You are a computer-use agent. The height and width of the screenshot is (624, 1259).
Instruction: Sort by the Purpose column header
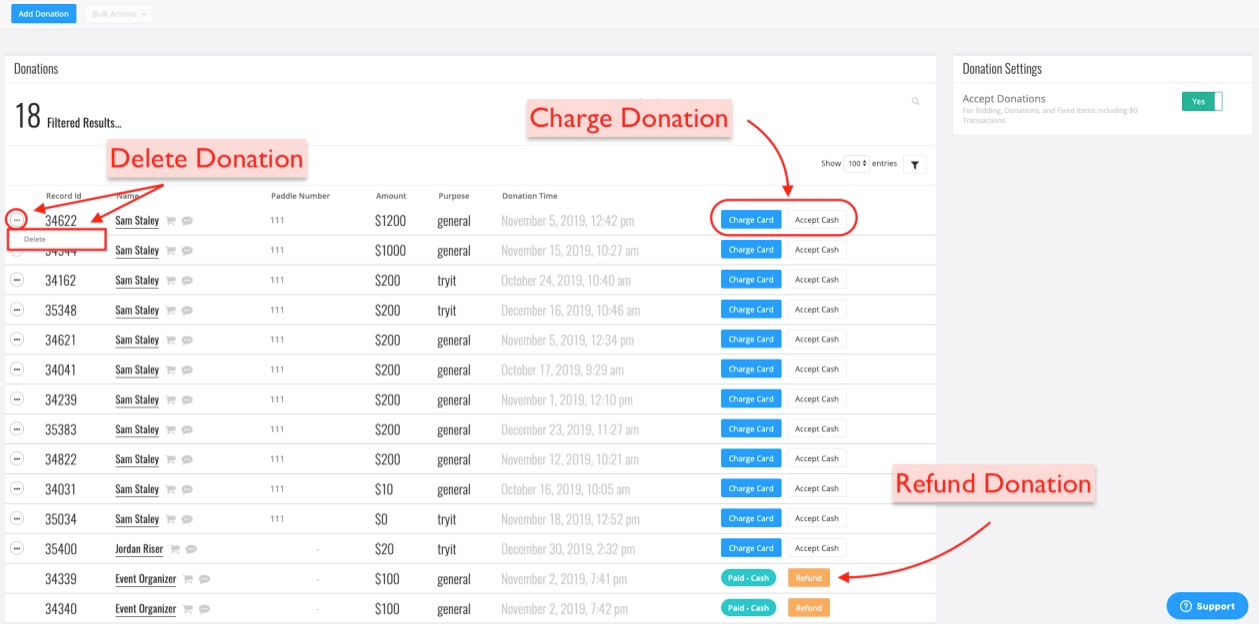pos(453,196)
